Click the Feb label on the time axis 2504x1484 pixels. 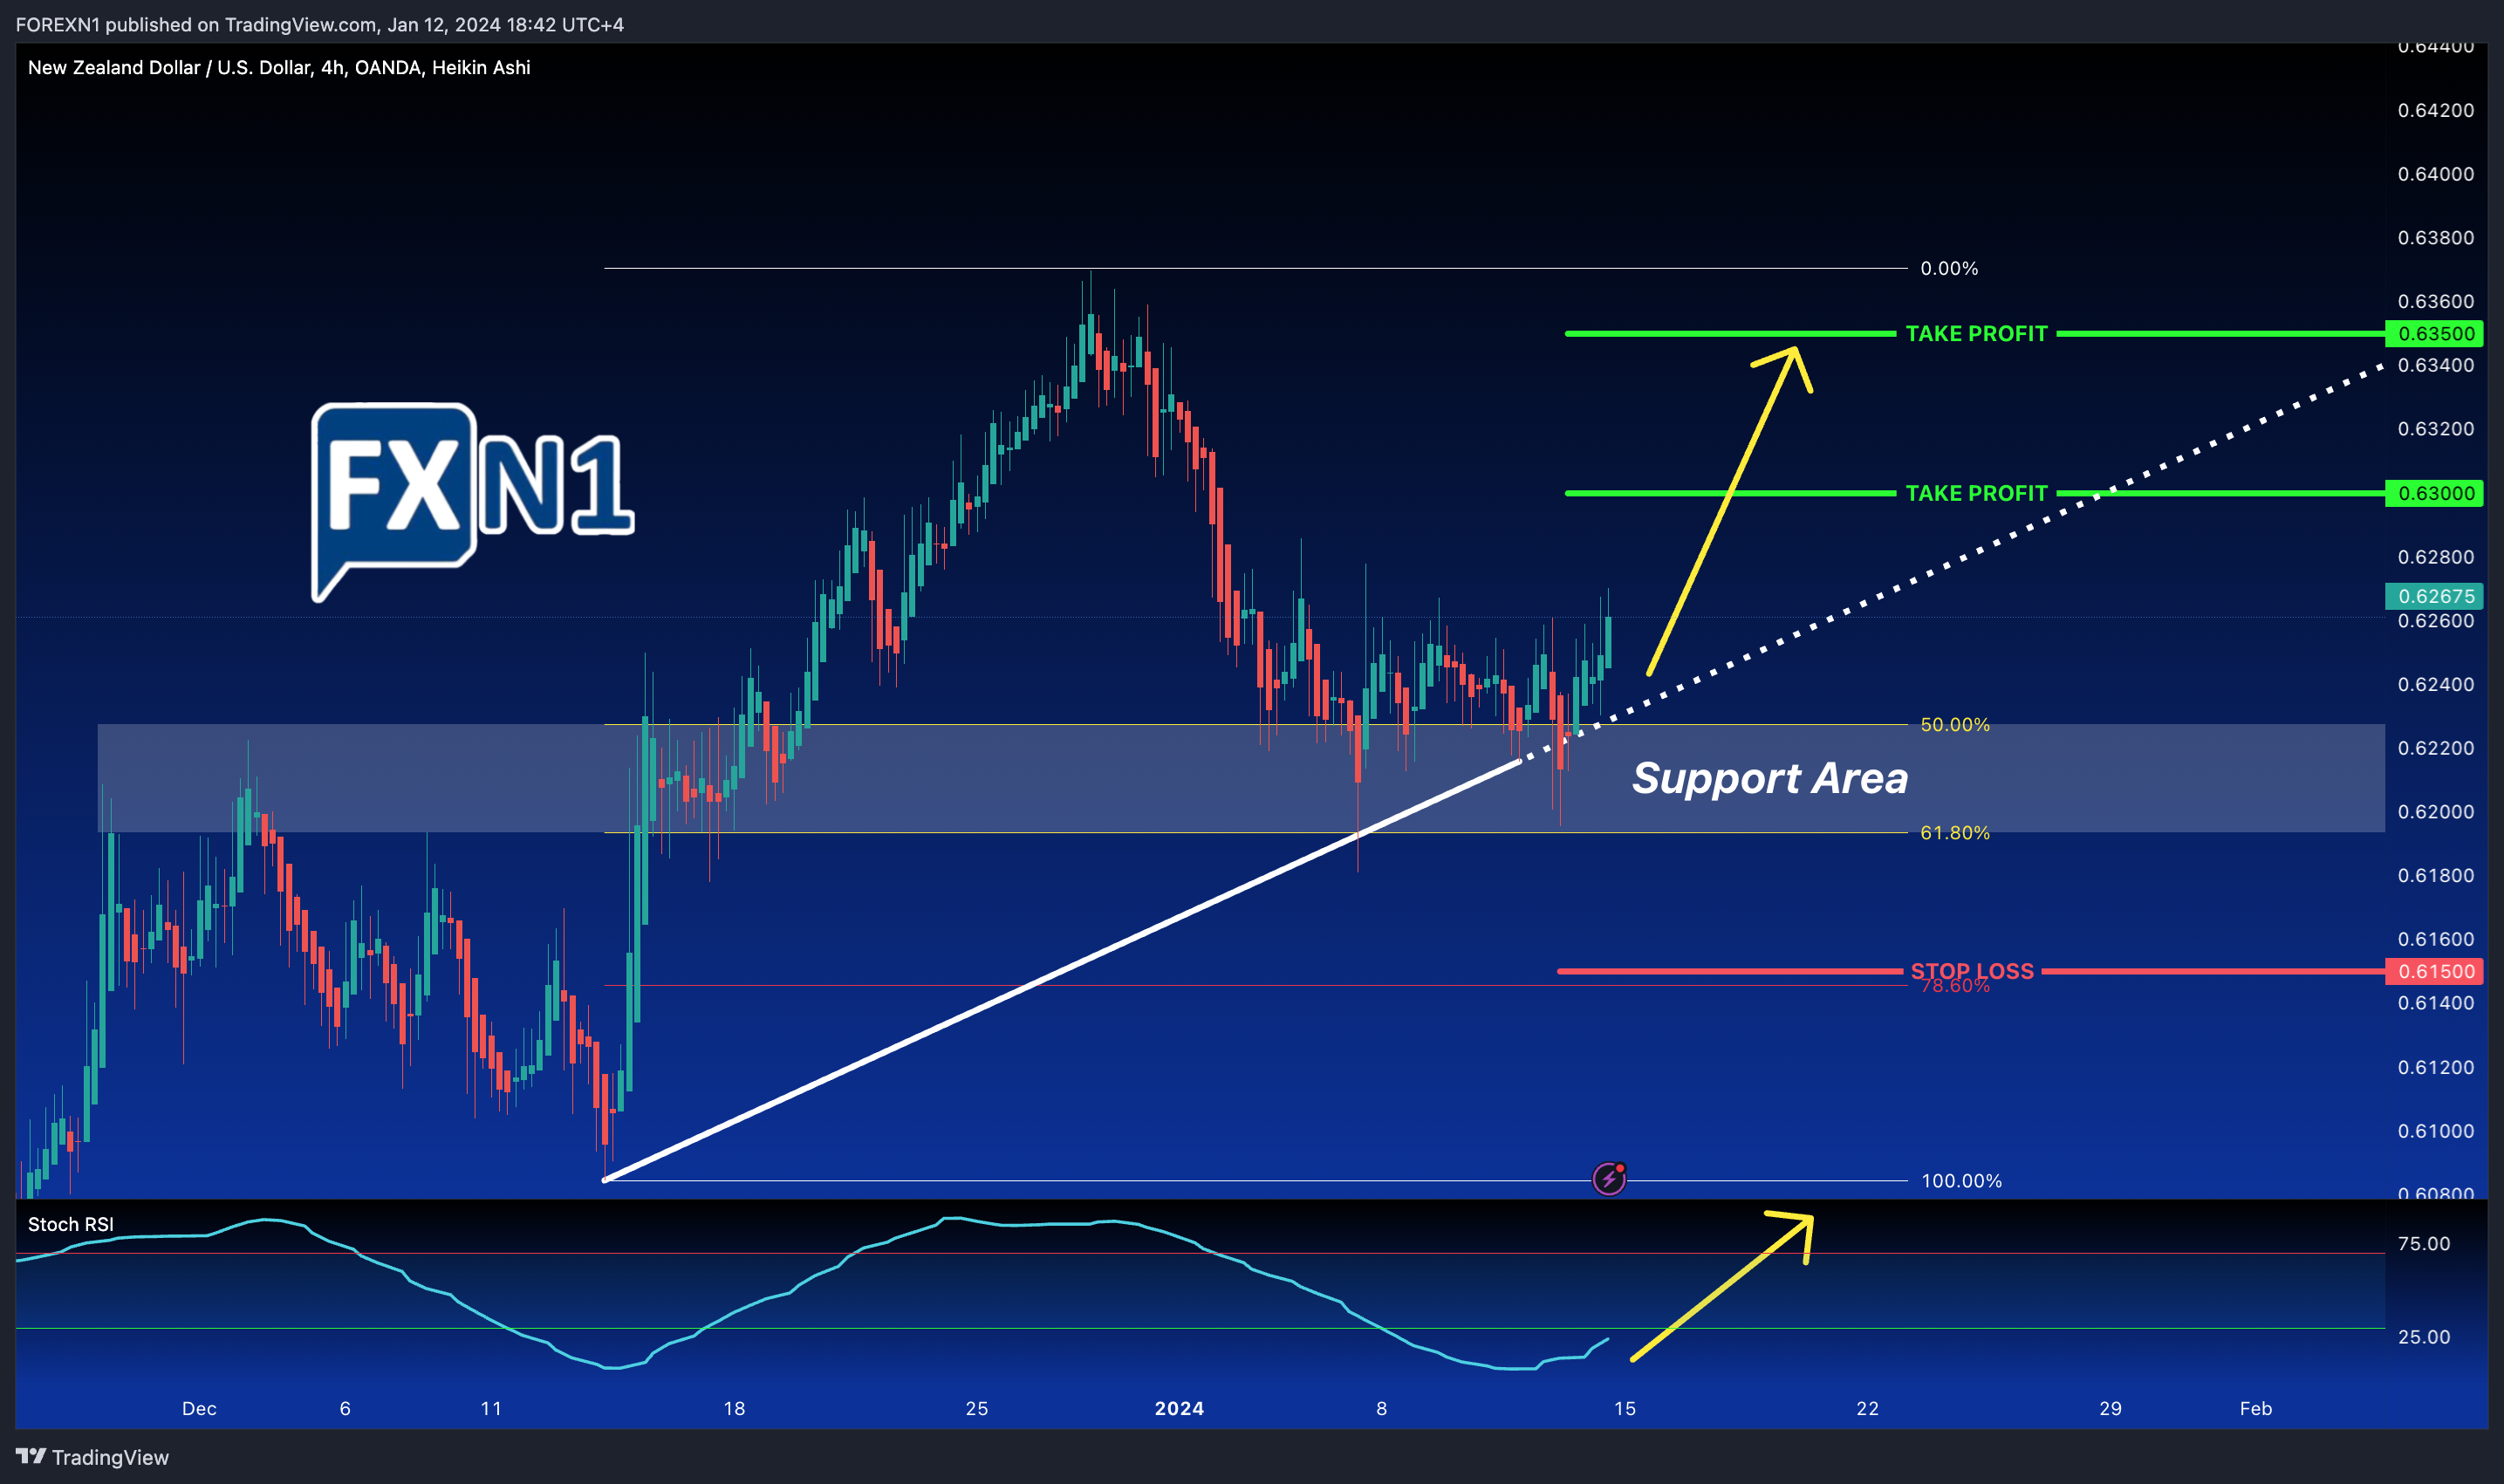click(x=2256, y=1408)
